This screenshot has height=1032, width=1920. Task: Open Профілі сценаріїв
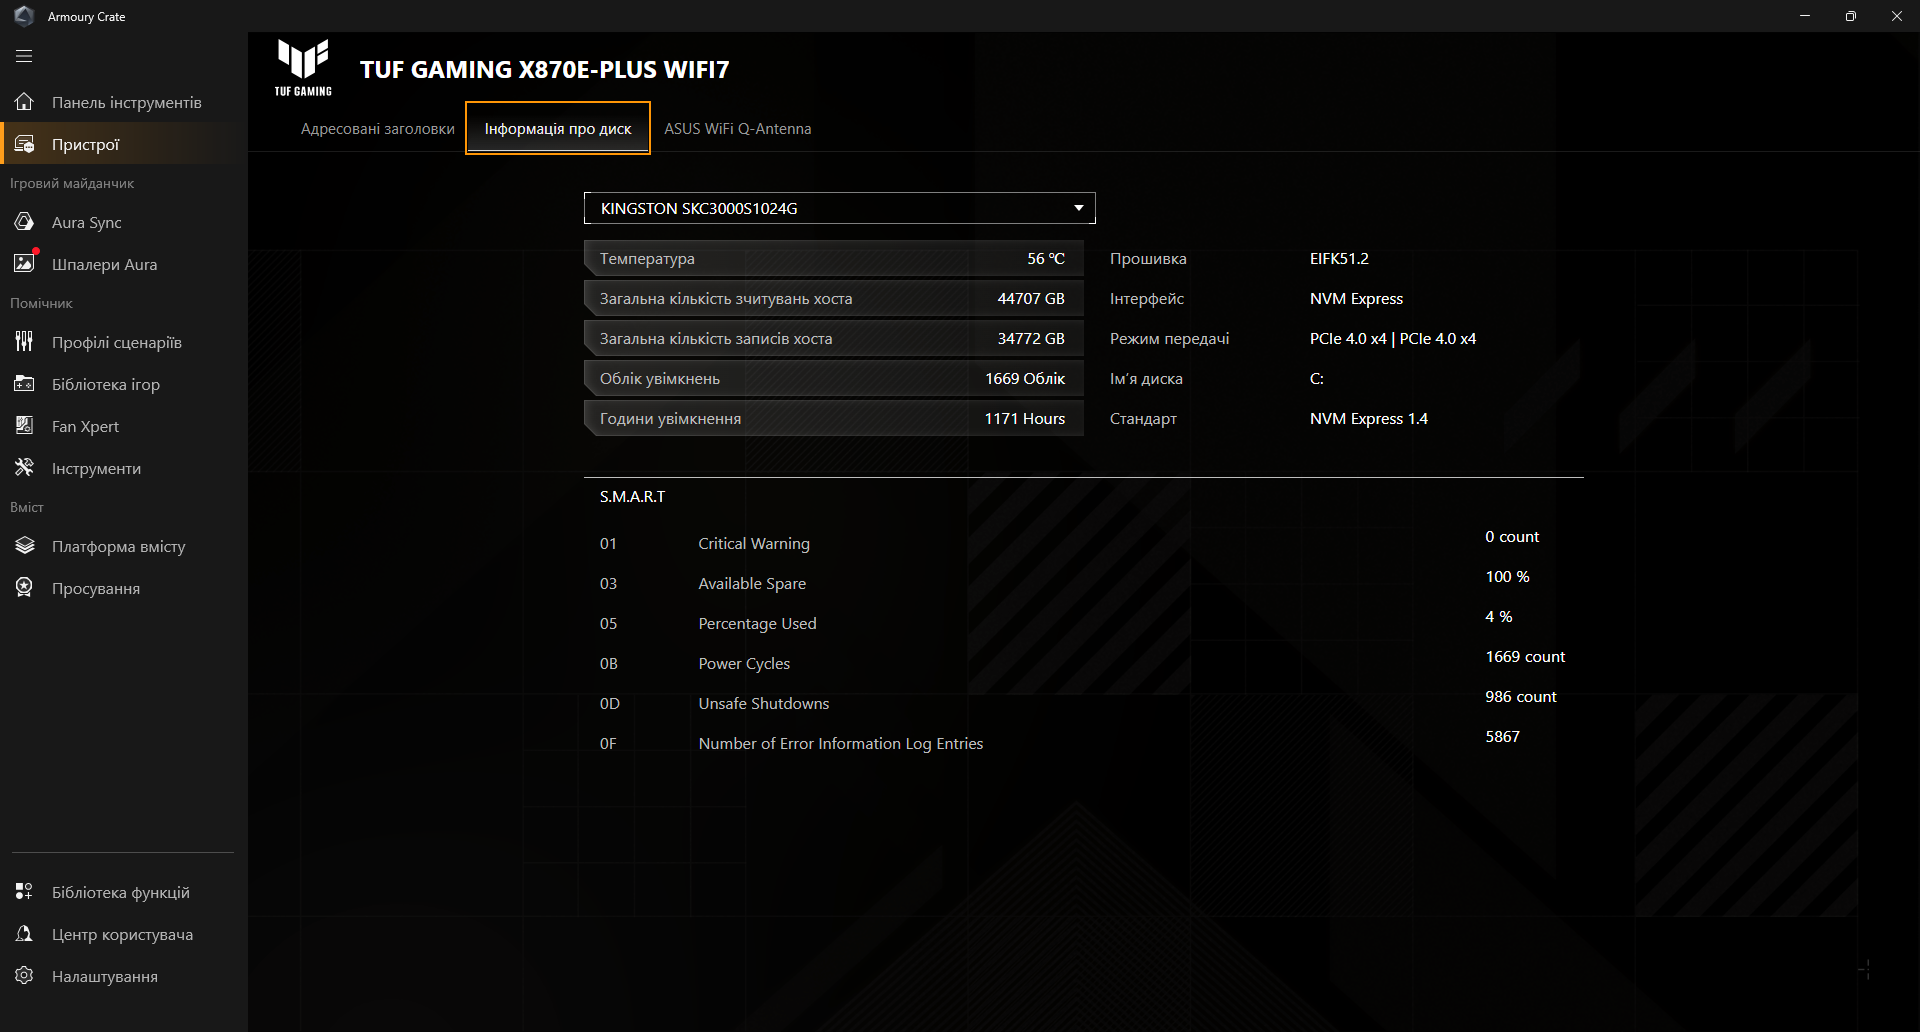click(x=124, y=342)
